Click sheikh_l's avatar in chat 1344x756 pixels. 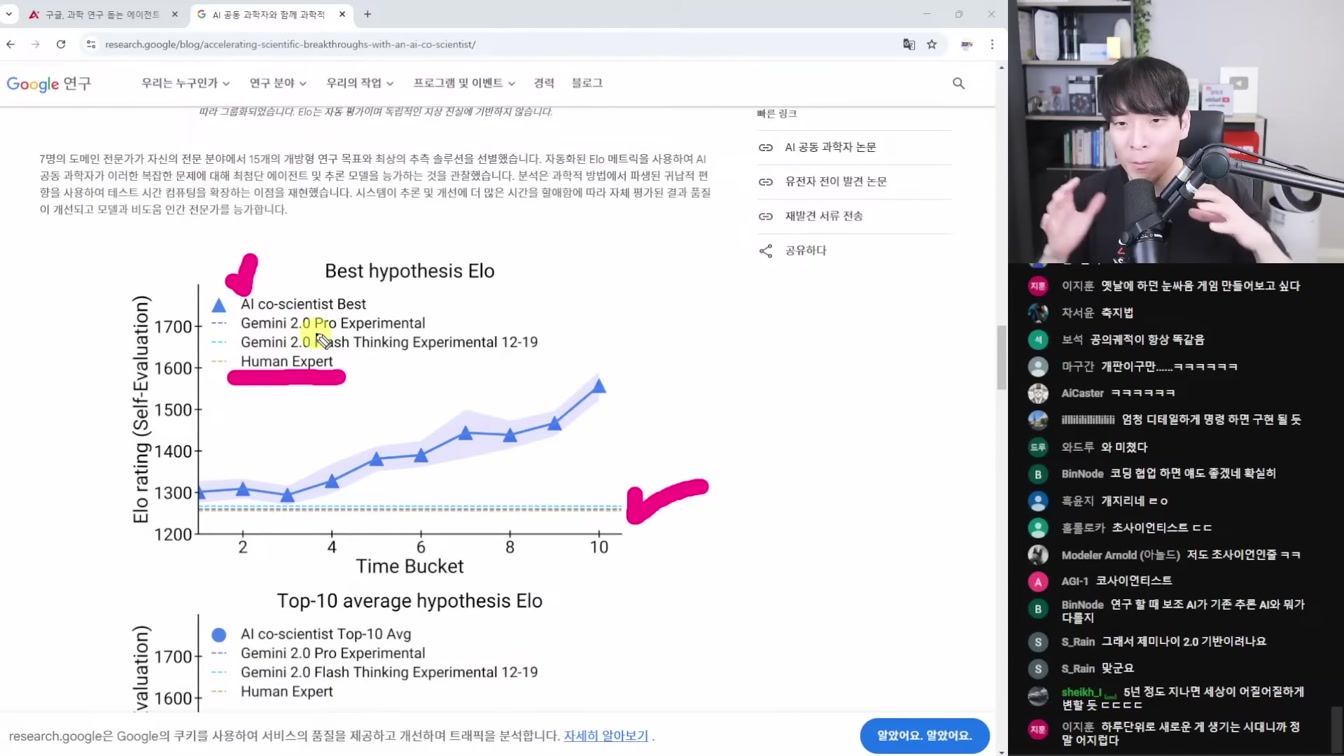(x=1038, y=697)
